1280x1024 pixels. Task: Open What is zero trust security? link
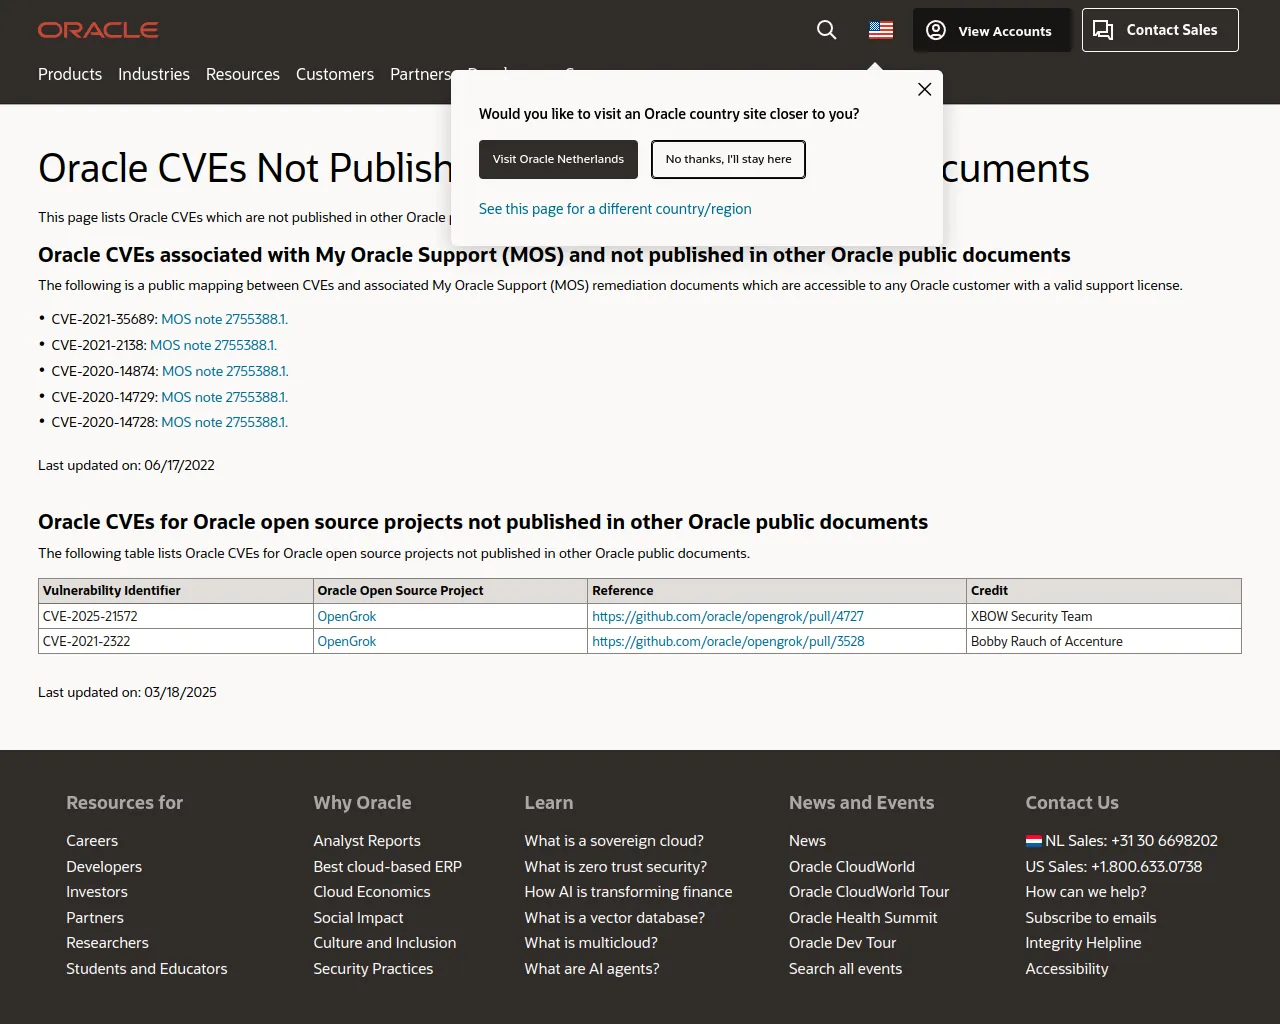point(616,867)
